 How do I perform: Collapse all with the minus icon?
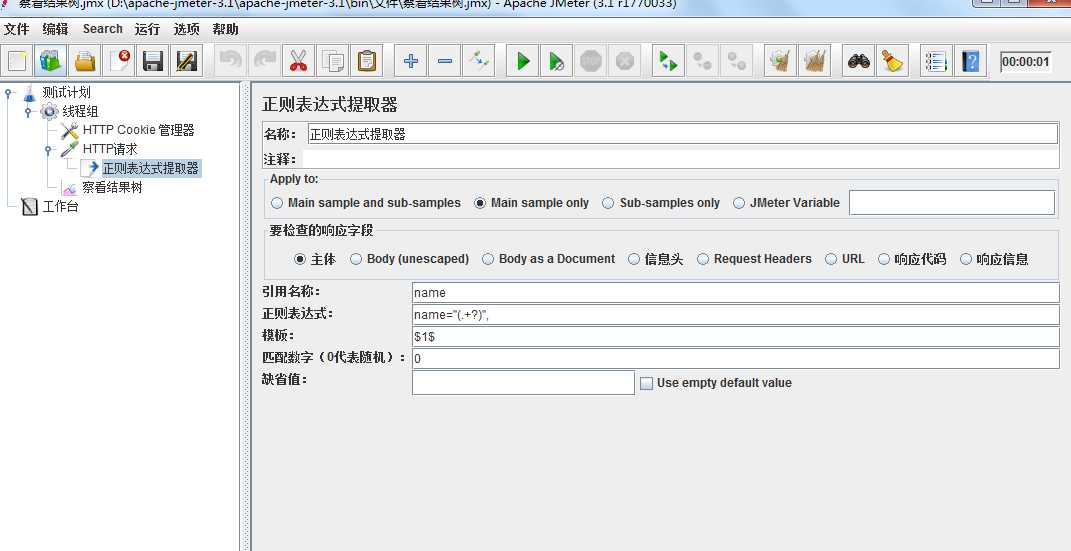click(x=445, y=61)
